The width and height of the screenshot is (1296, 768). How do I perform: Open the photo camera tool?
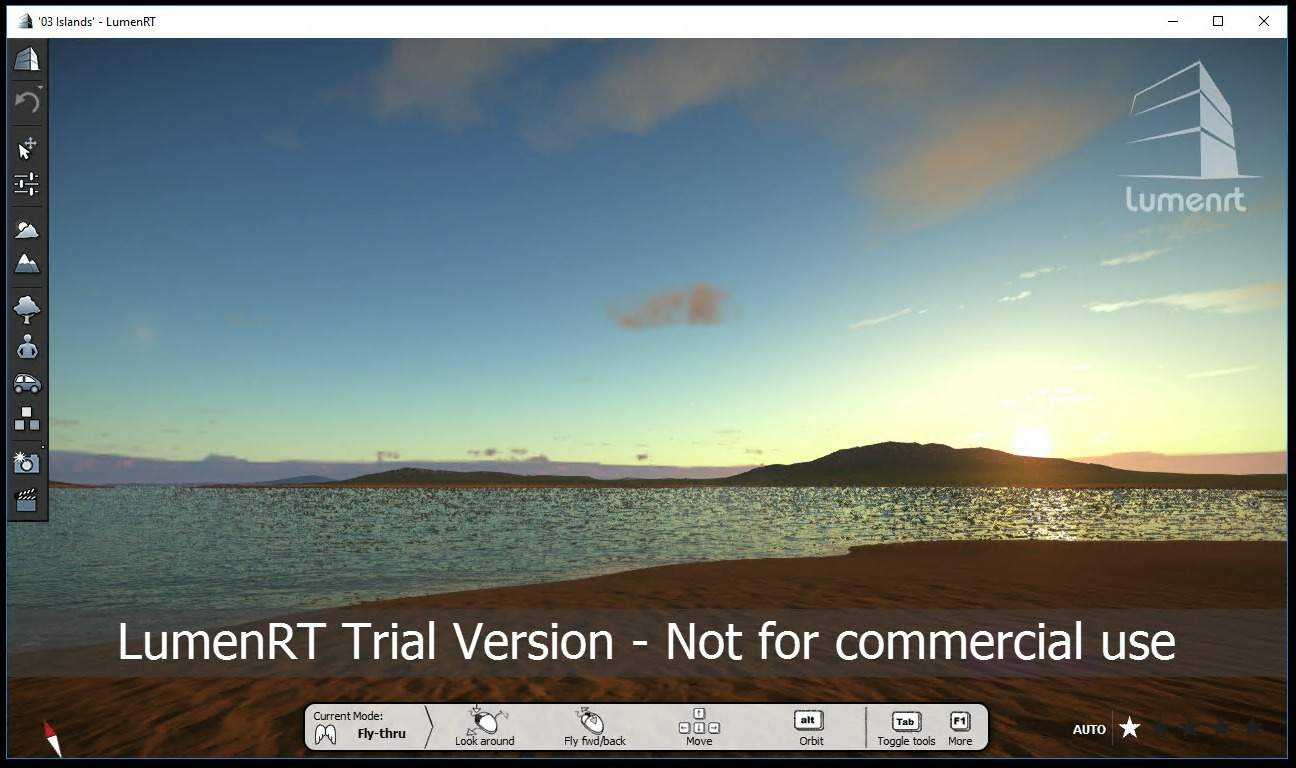[27, 462]
